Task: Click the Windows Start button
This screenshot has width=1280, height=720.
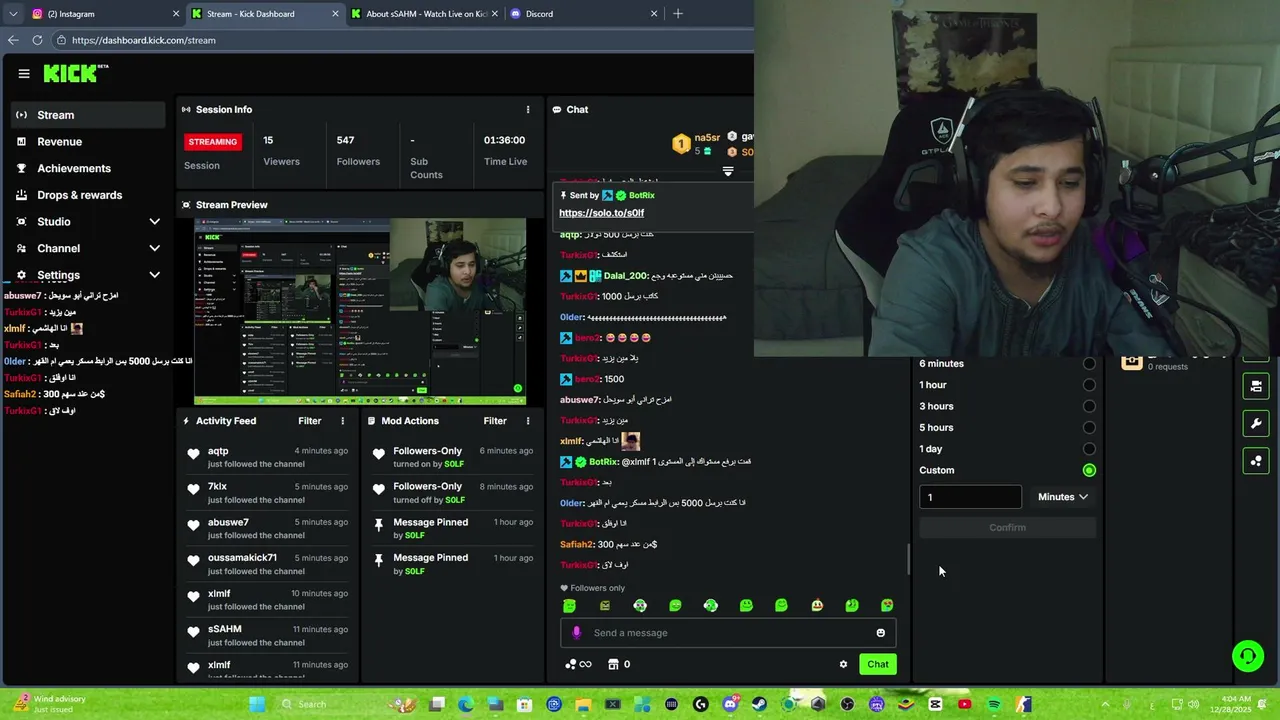Action: (x=257, y=704)
